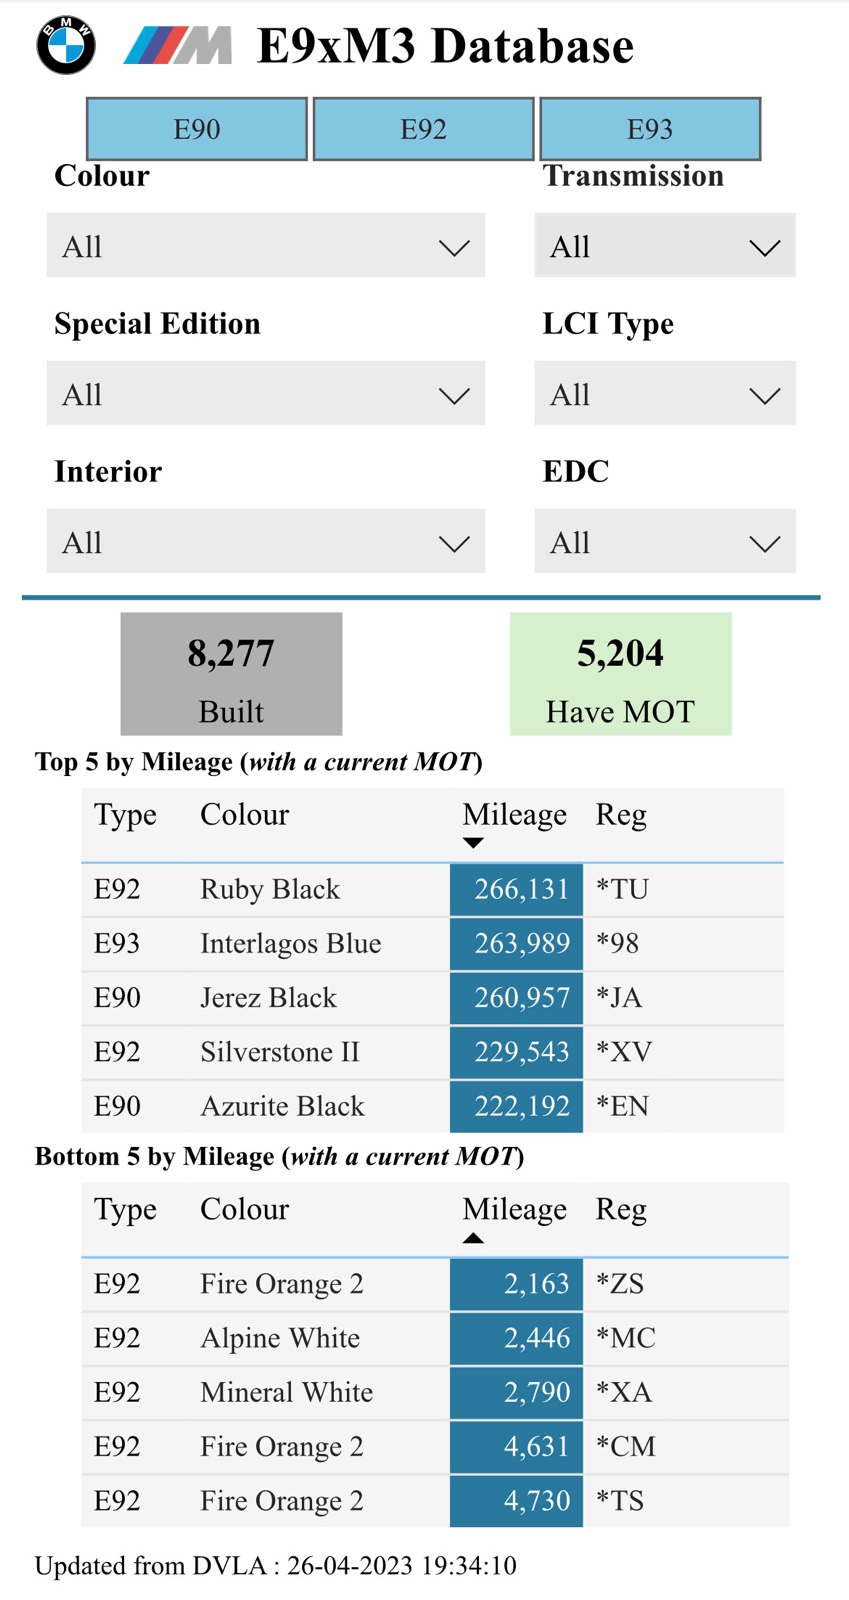849x1600 pixels.
Task: Open the Transmission dropdown
Action: tap(665, 246)
